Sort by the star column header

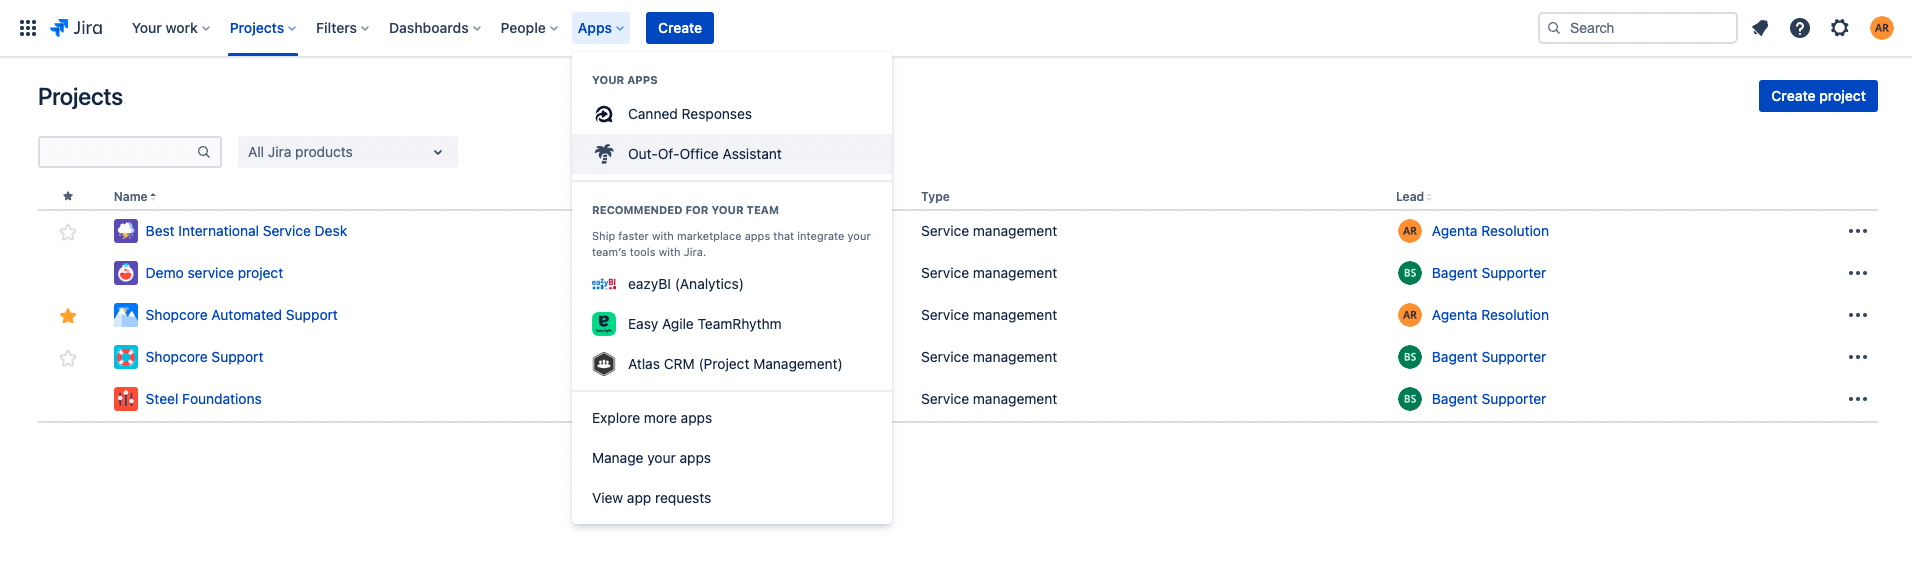coord(68,196)
